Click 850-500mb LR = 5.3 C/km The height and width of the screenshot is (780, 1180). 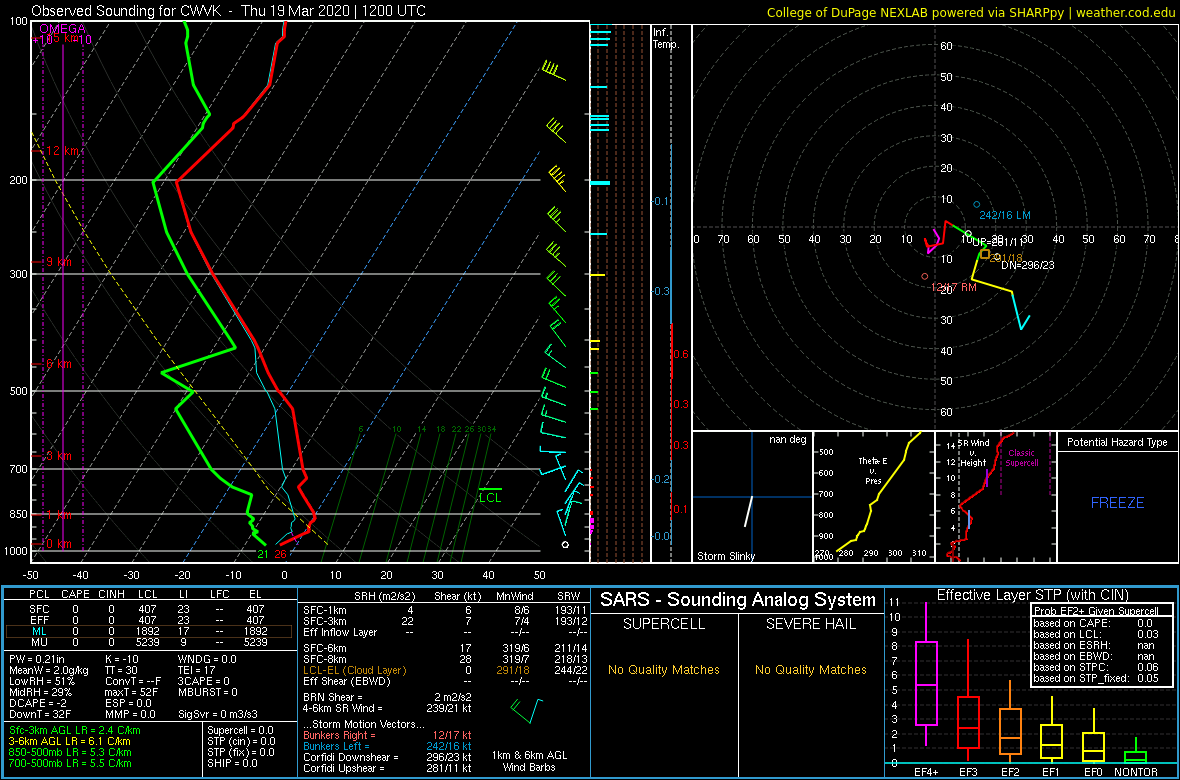point(70,752)
